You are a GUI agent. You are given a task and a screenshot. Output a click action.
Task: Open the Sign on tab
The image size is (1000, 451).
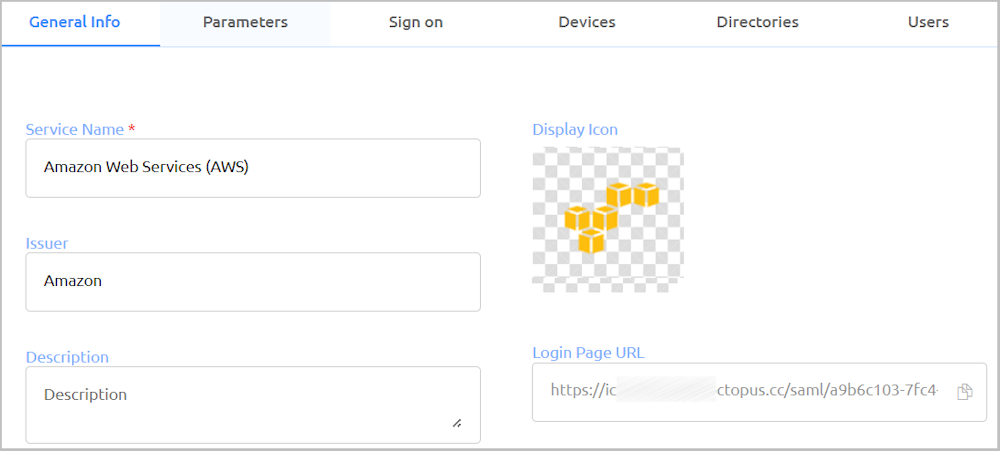tap(416, 22)
